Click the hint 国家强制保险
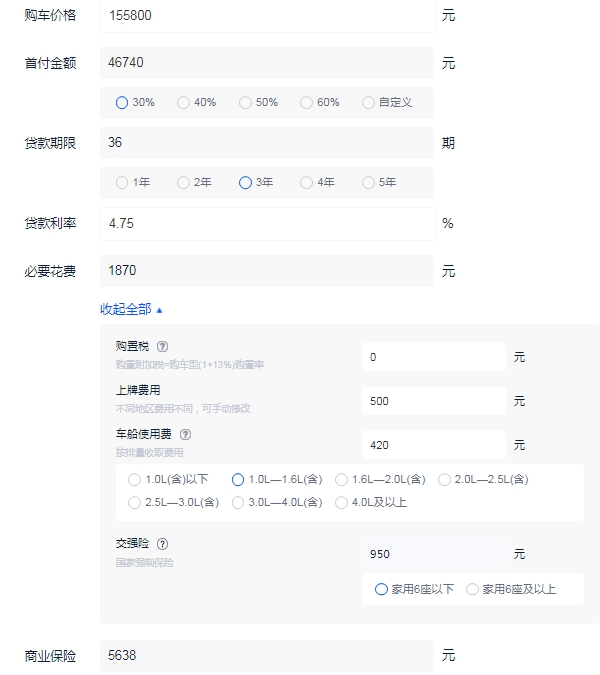Image resolution: width=600 pixels, height=675 pixels. 145,563
